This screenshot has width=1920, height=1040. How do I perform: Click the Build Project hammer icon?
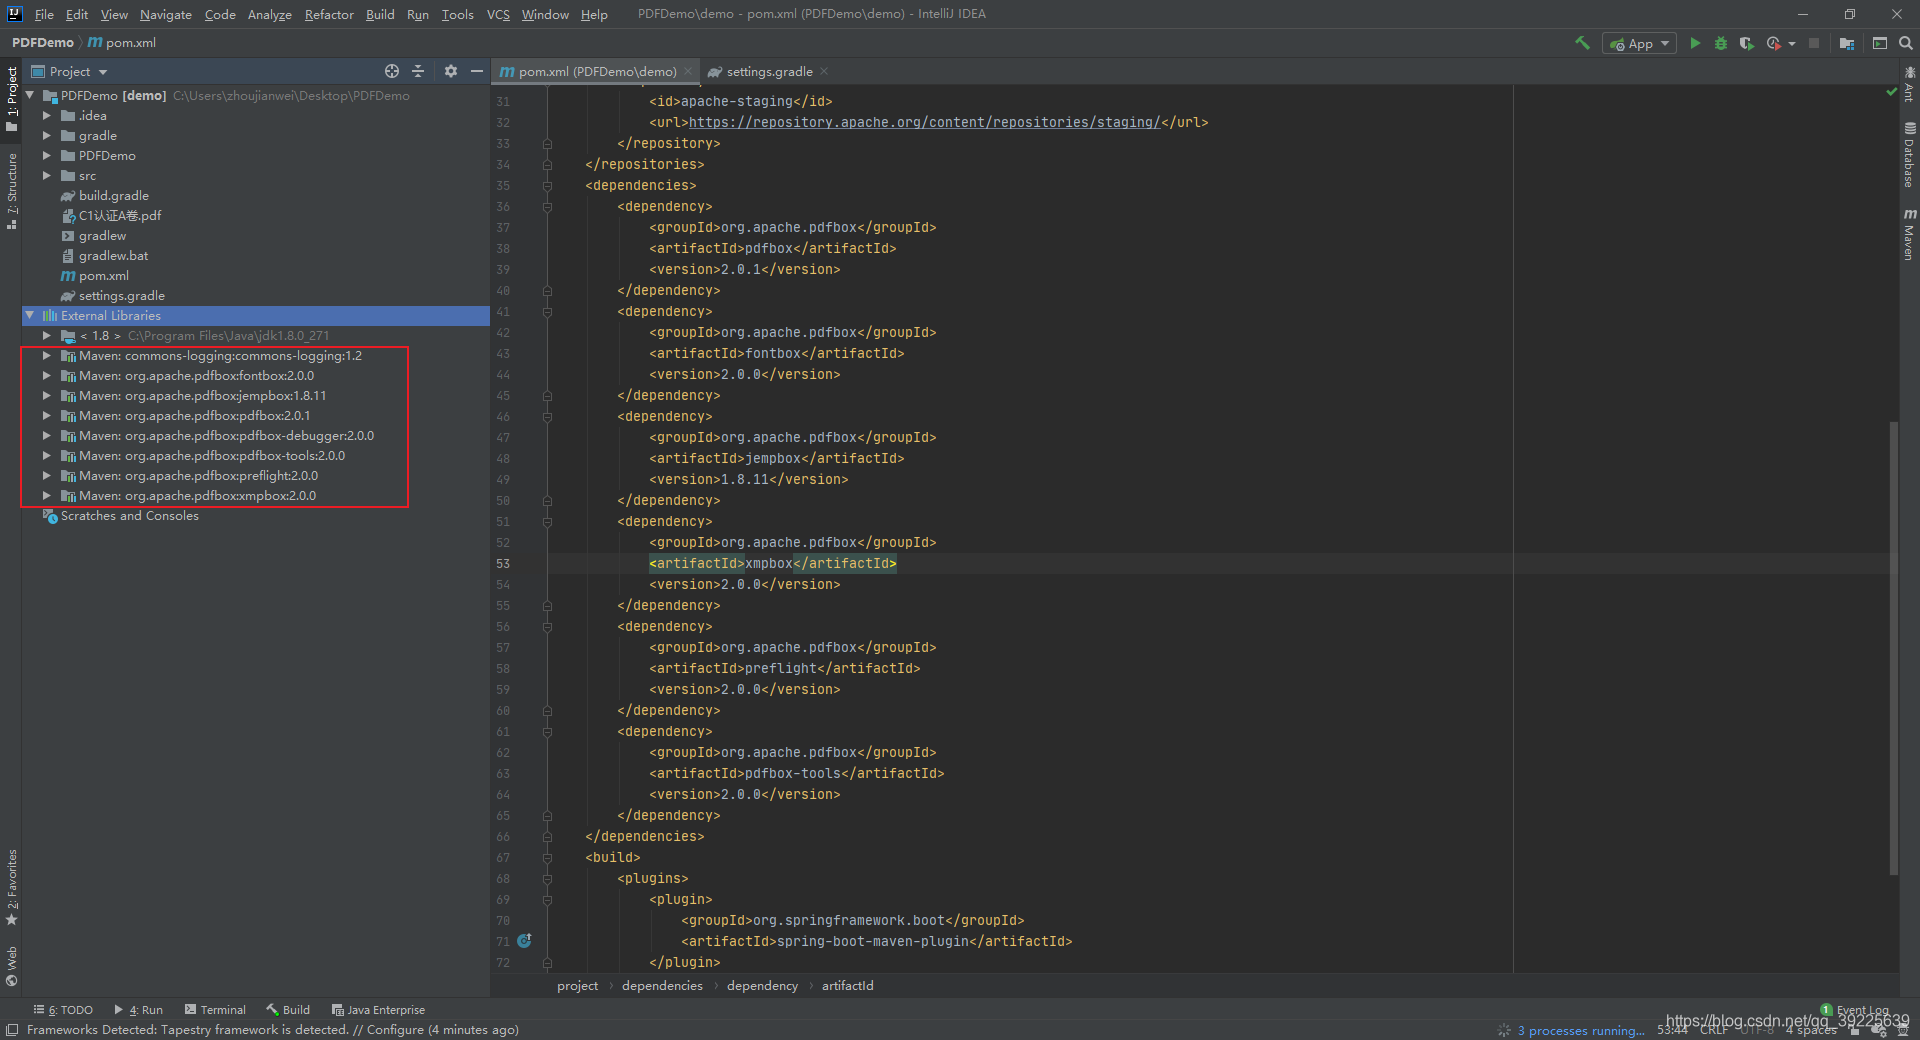point(1583,43)
